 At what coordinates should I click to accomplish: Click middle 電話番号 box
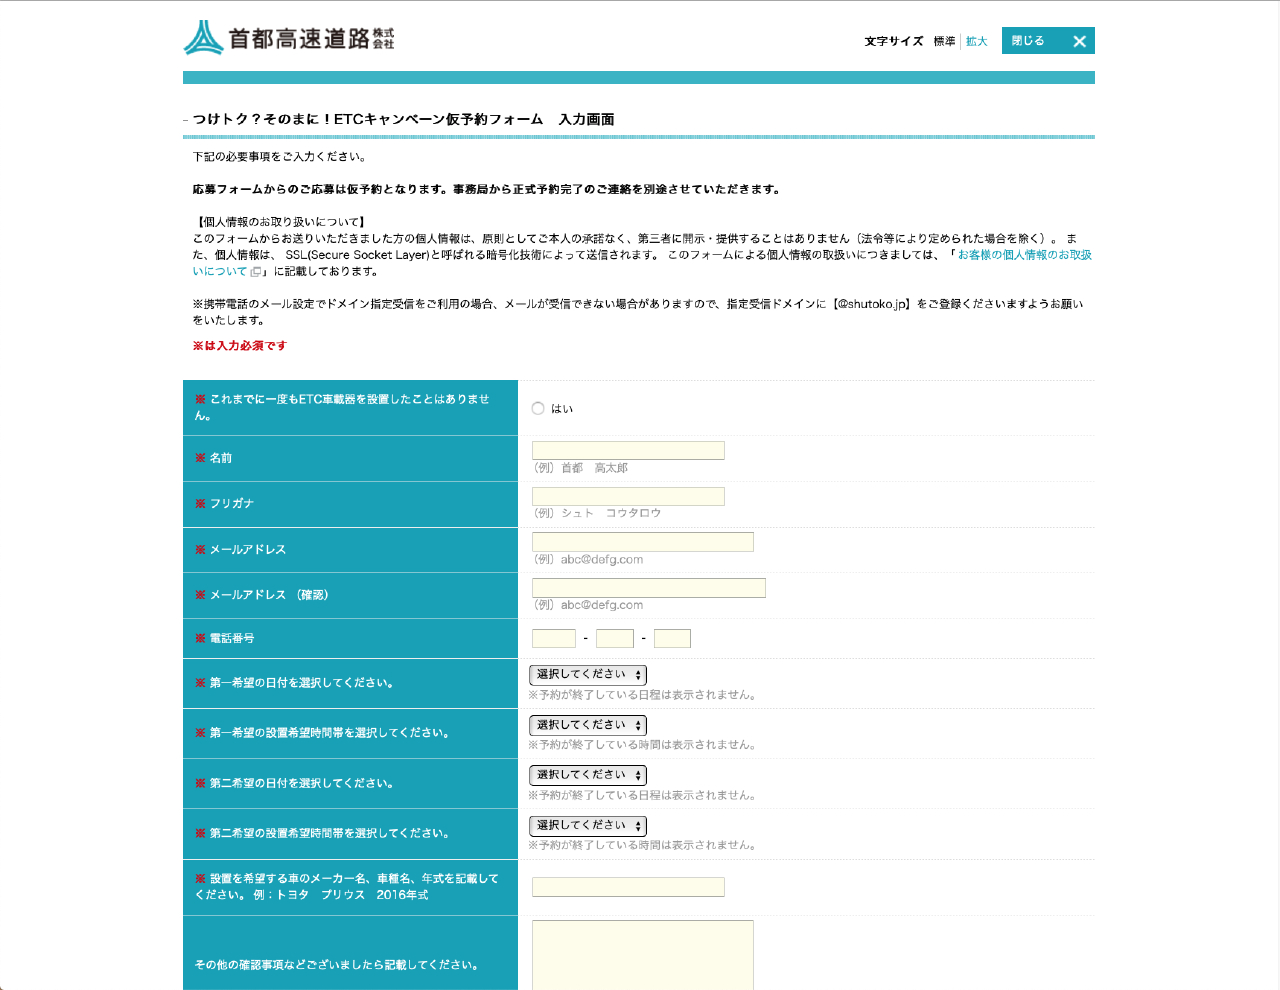click(615, 638)
